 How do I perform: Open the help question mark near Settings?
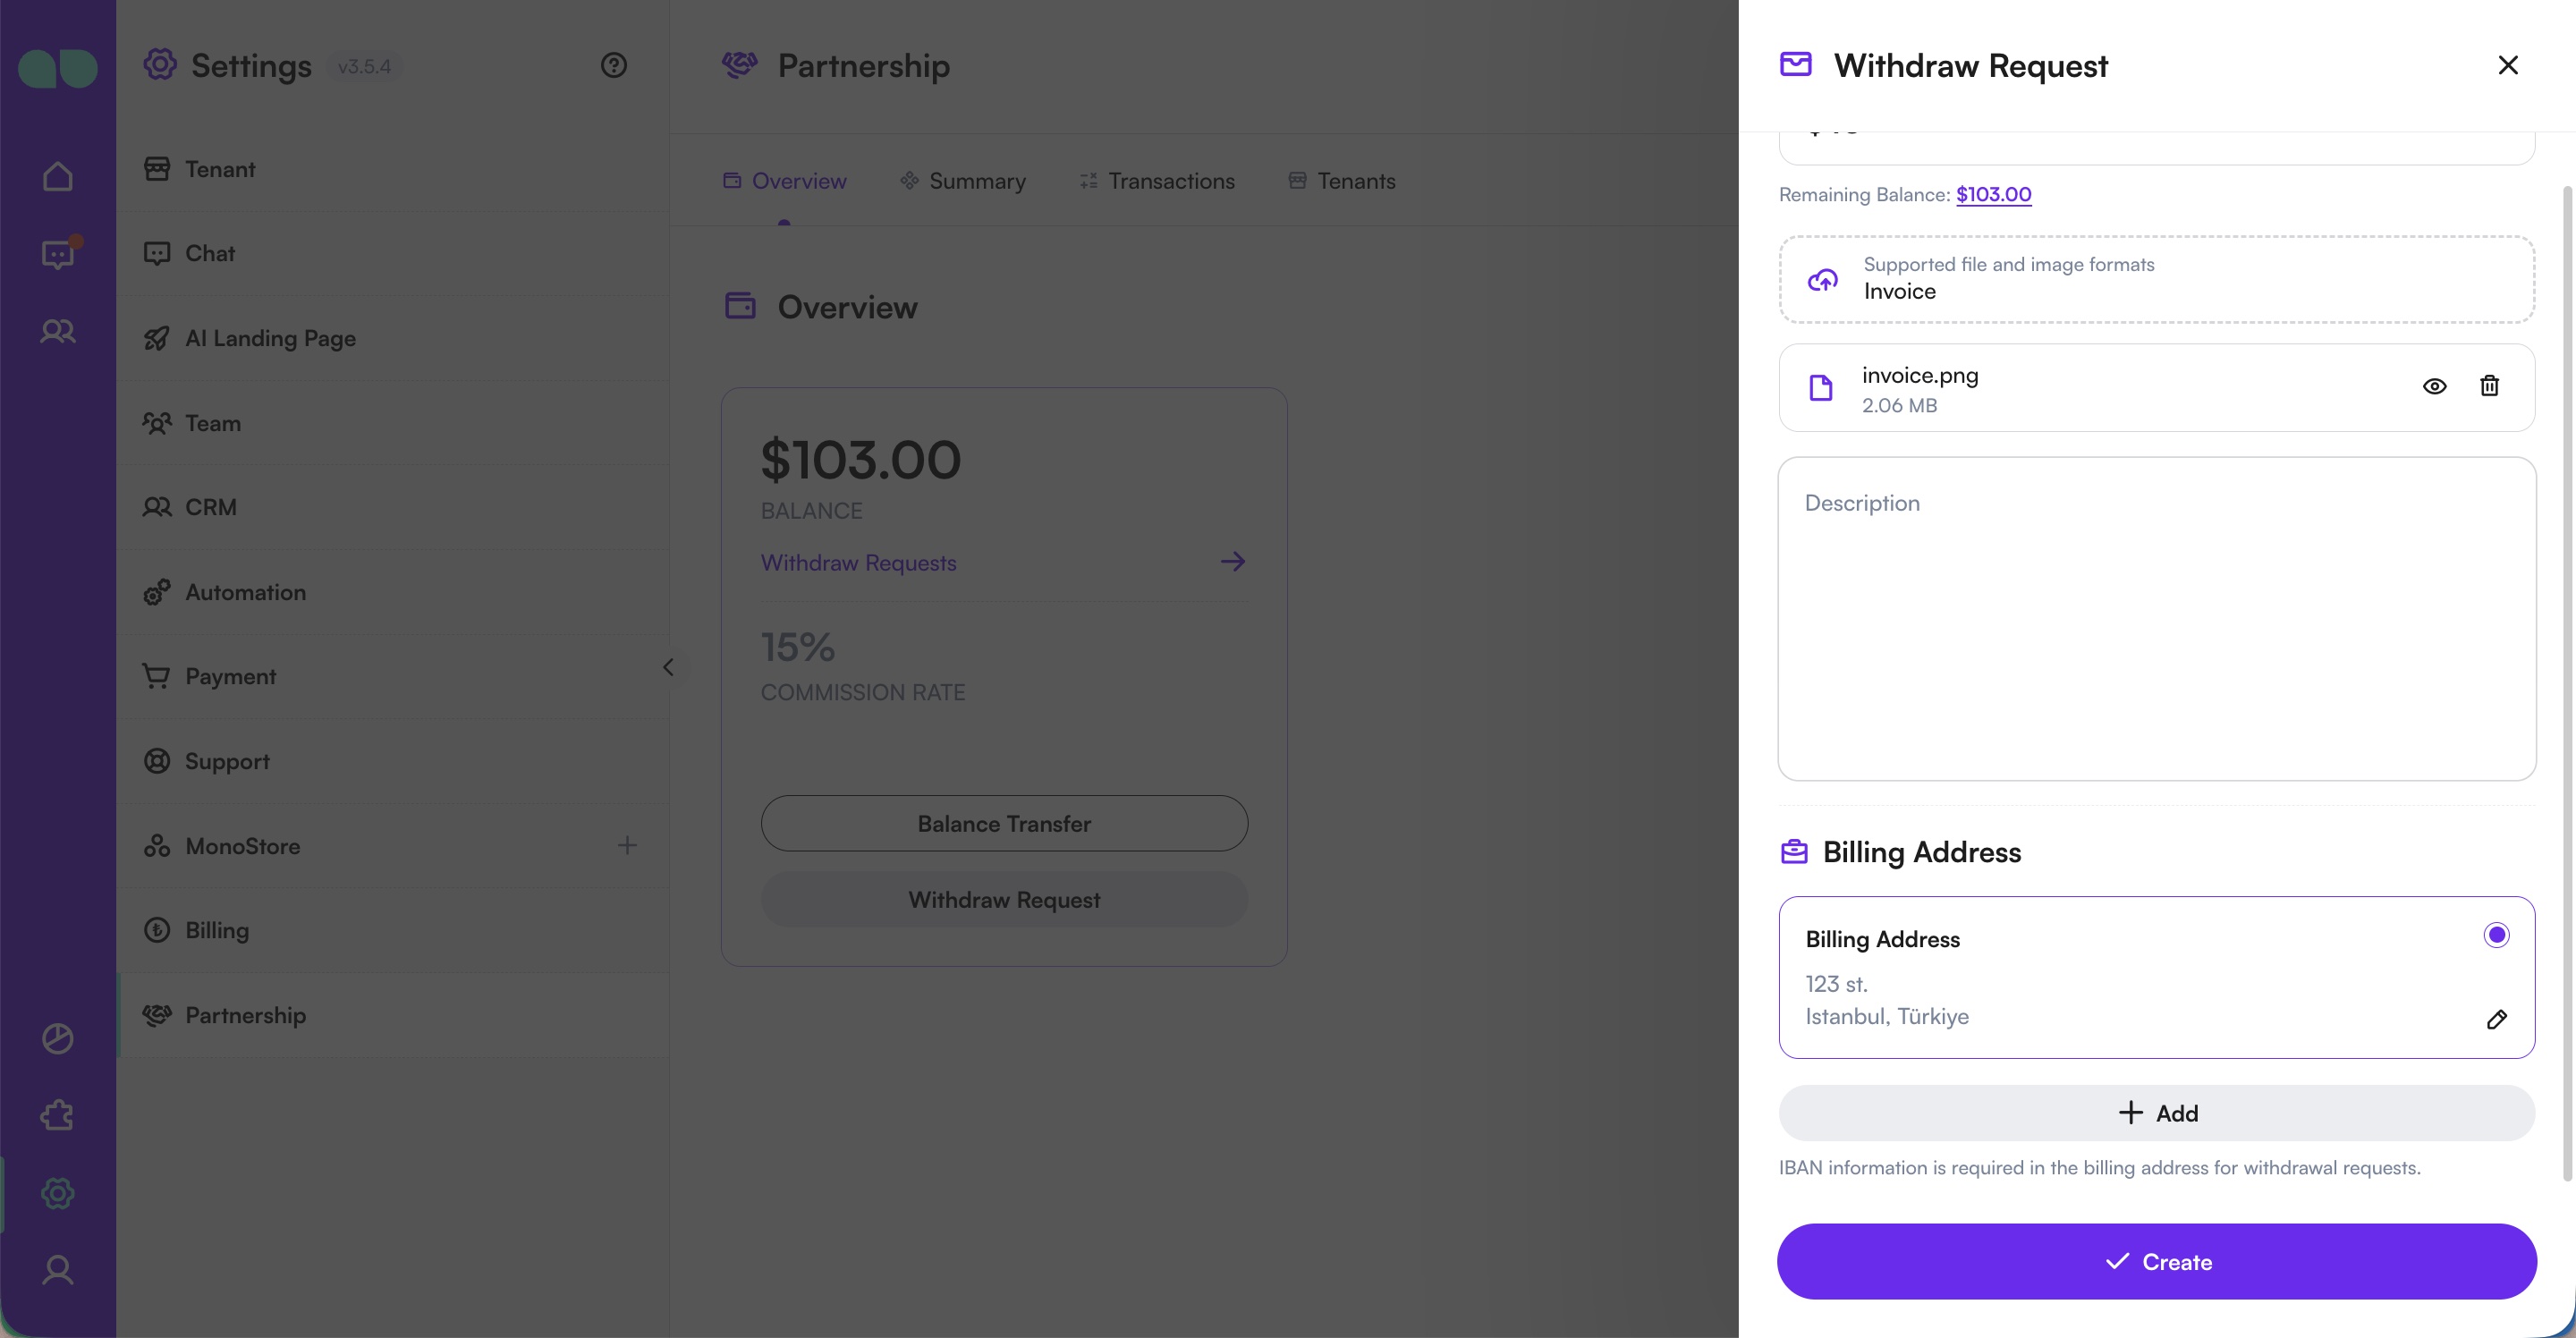point(613,65)
